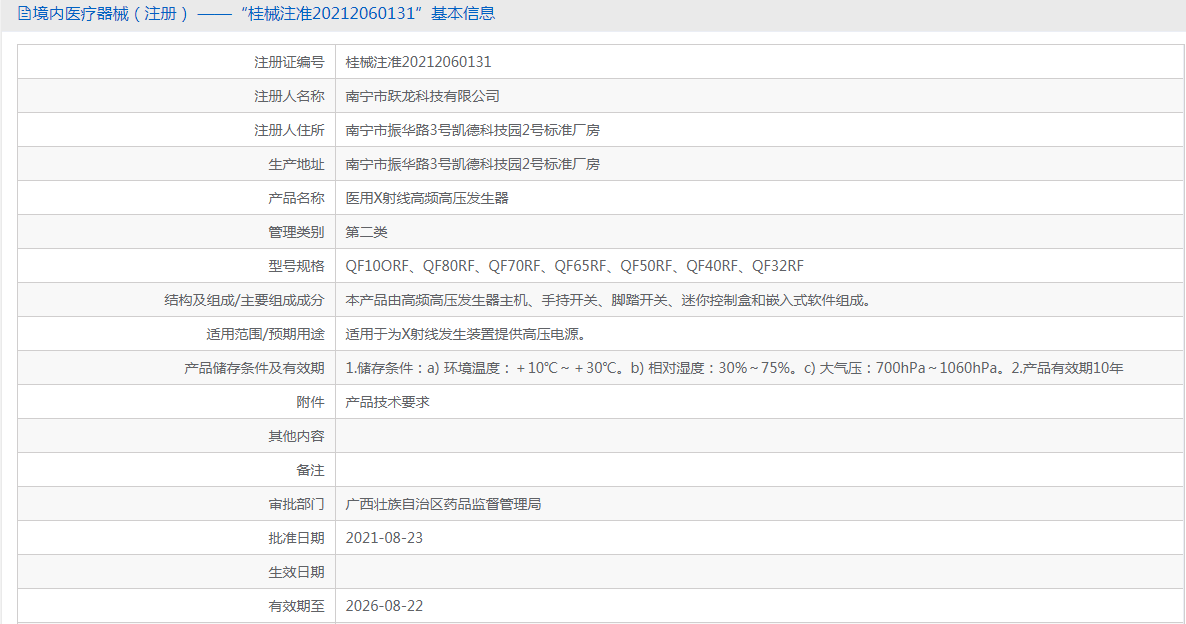
Task: Click the 适用范围/预期用途 label
Action: click(265, 334)
